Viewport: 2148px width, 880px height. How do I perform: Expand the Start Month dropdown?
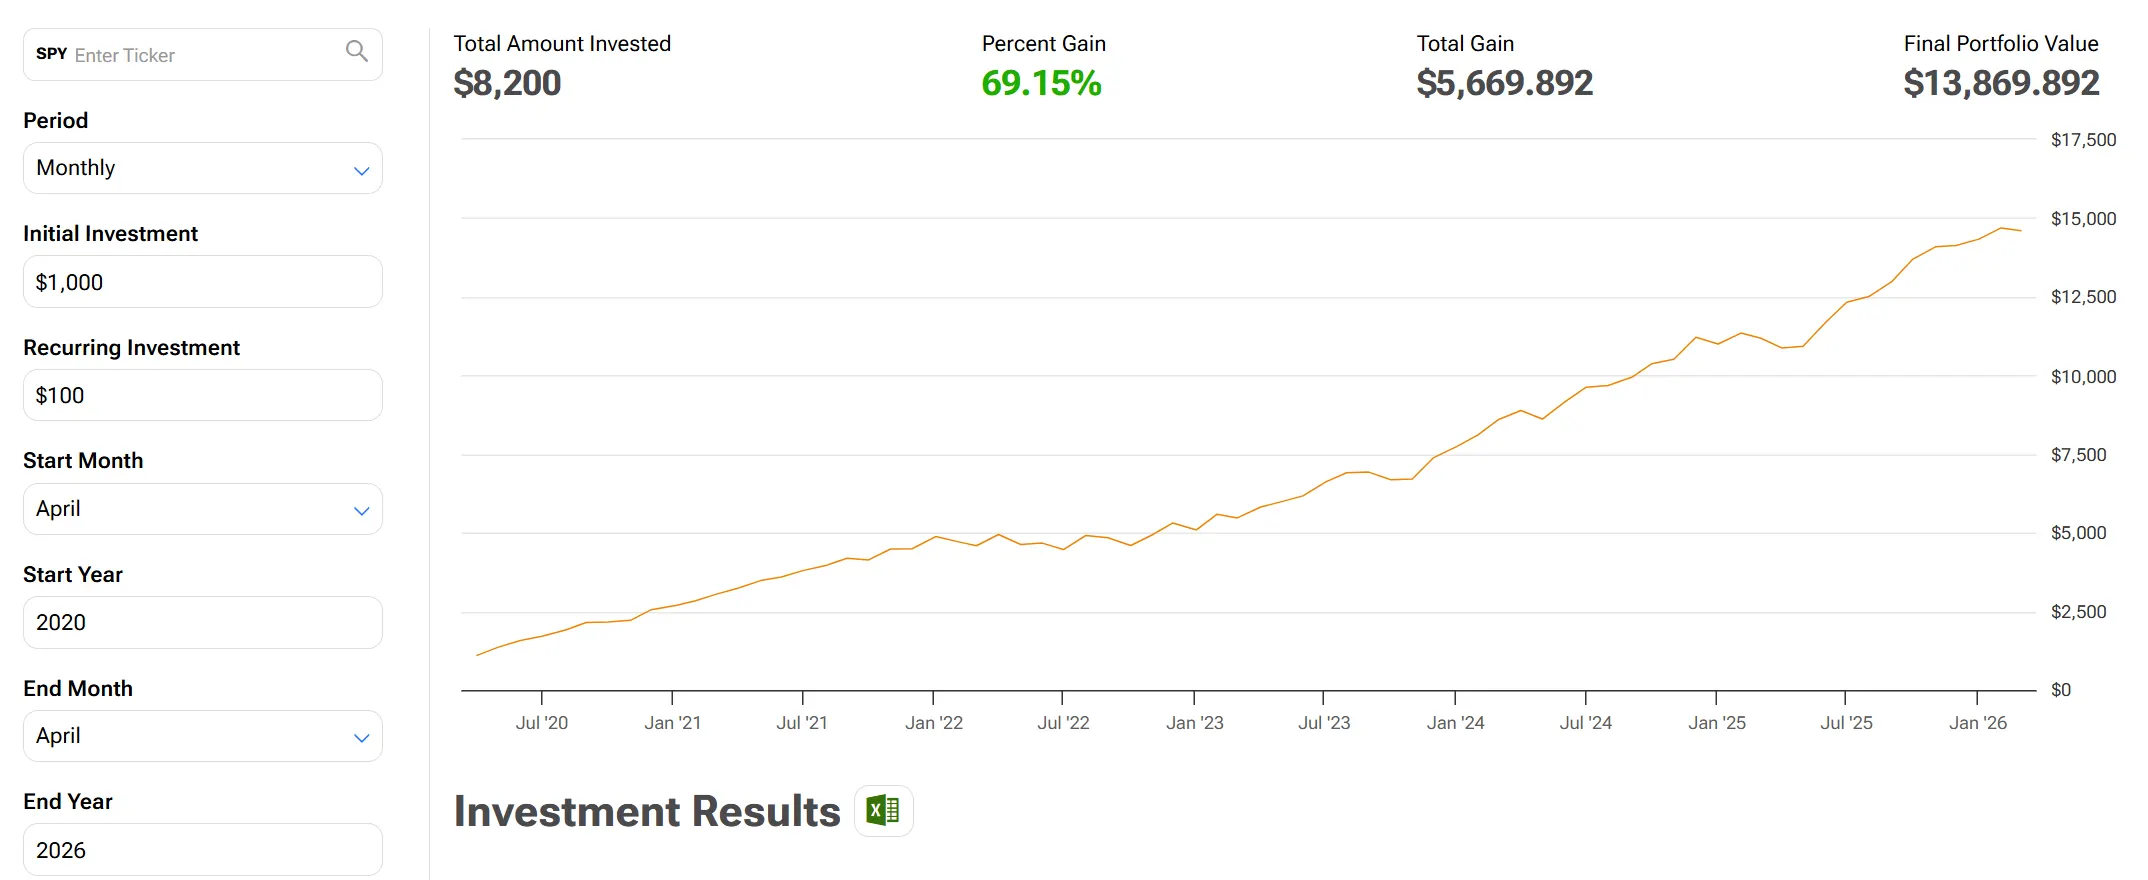coord(202,509)
